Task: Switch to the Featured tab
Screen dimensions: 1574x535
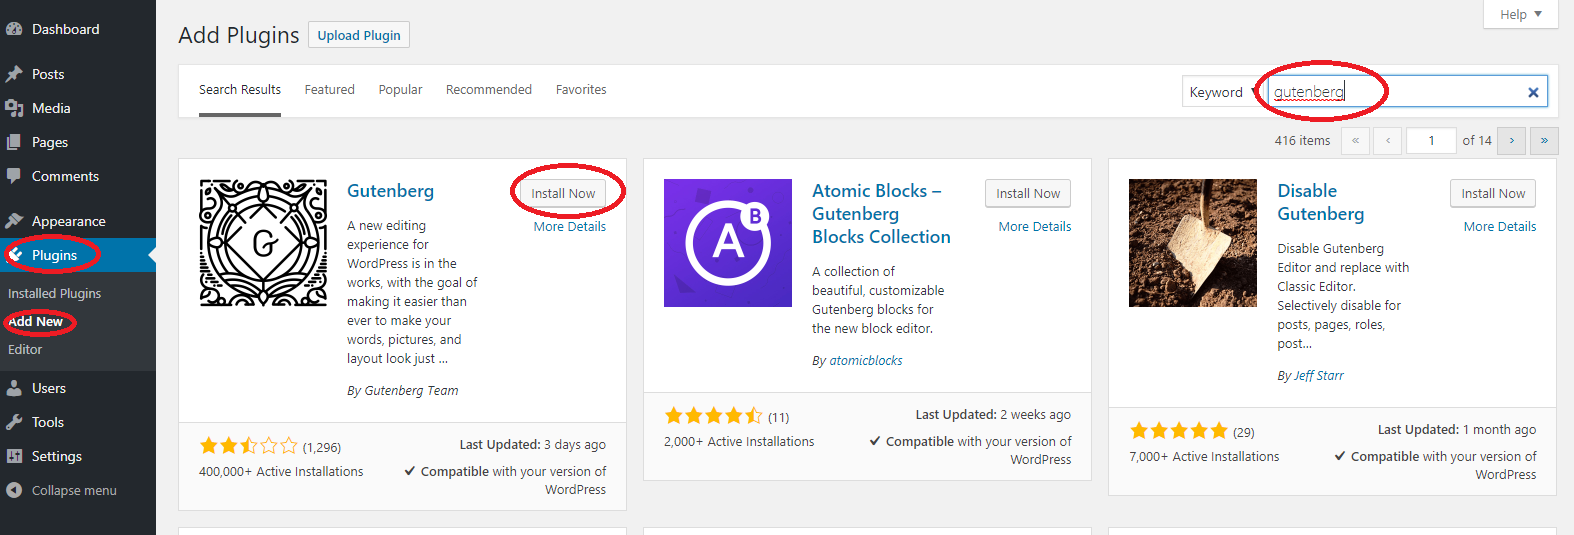Action: [x=330, y=90]
